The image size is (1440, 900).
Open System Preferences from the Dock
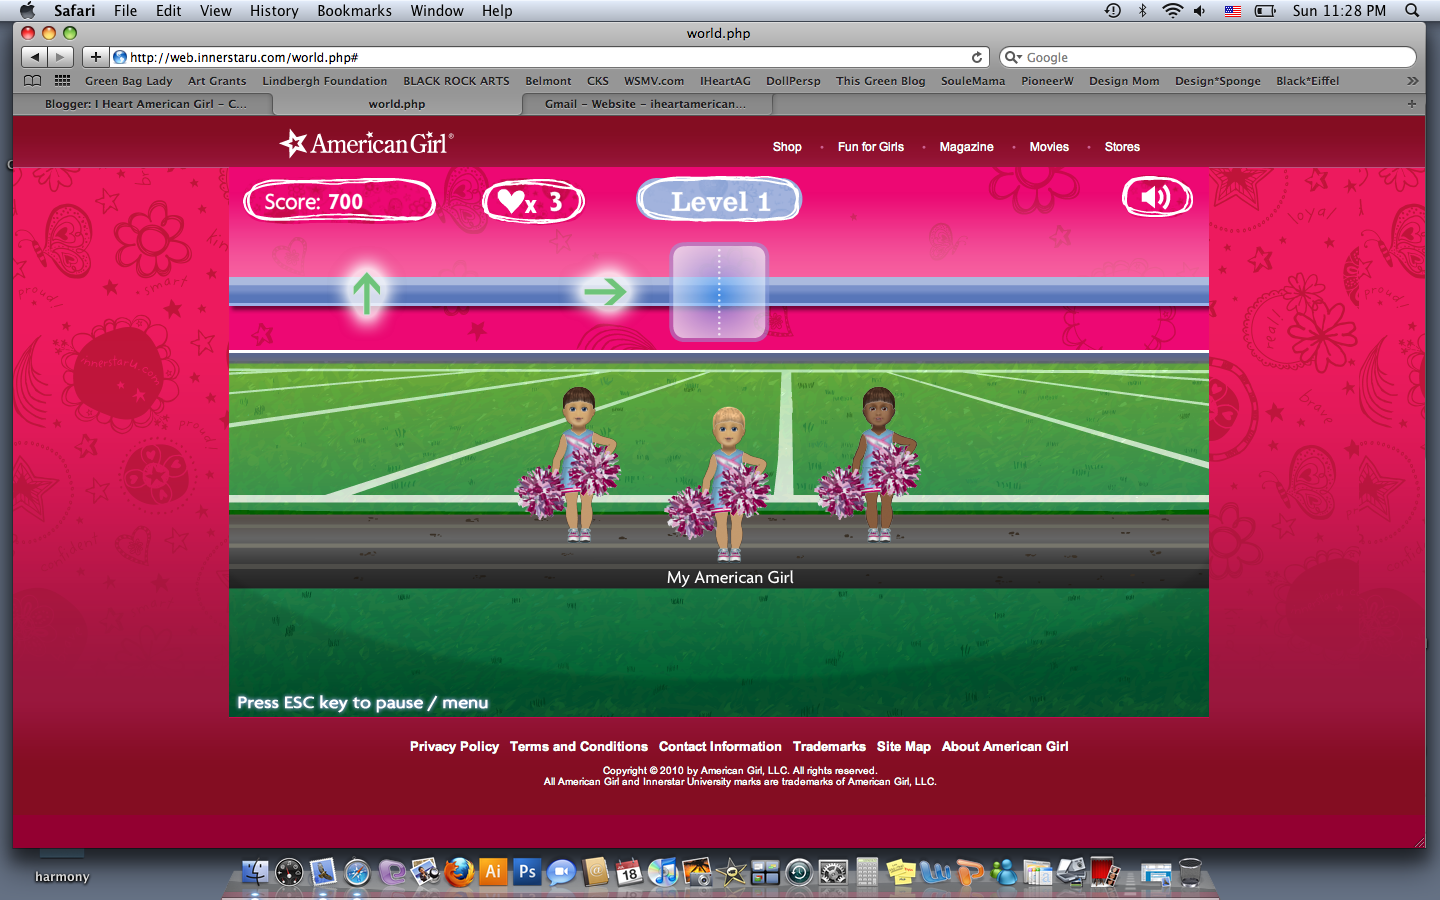(833, 872)
